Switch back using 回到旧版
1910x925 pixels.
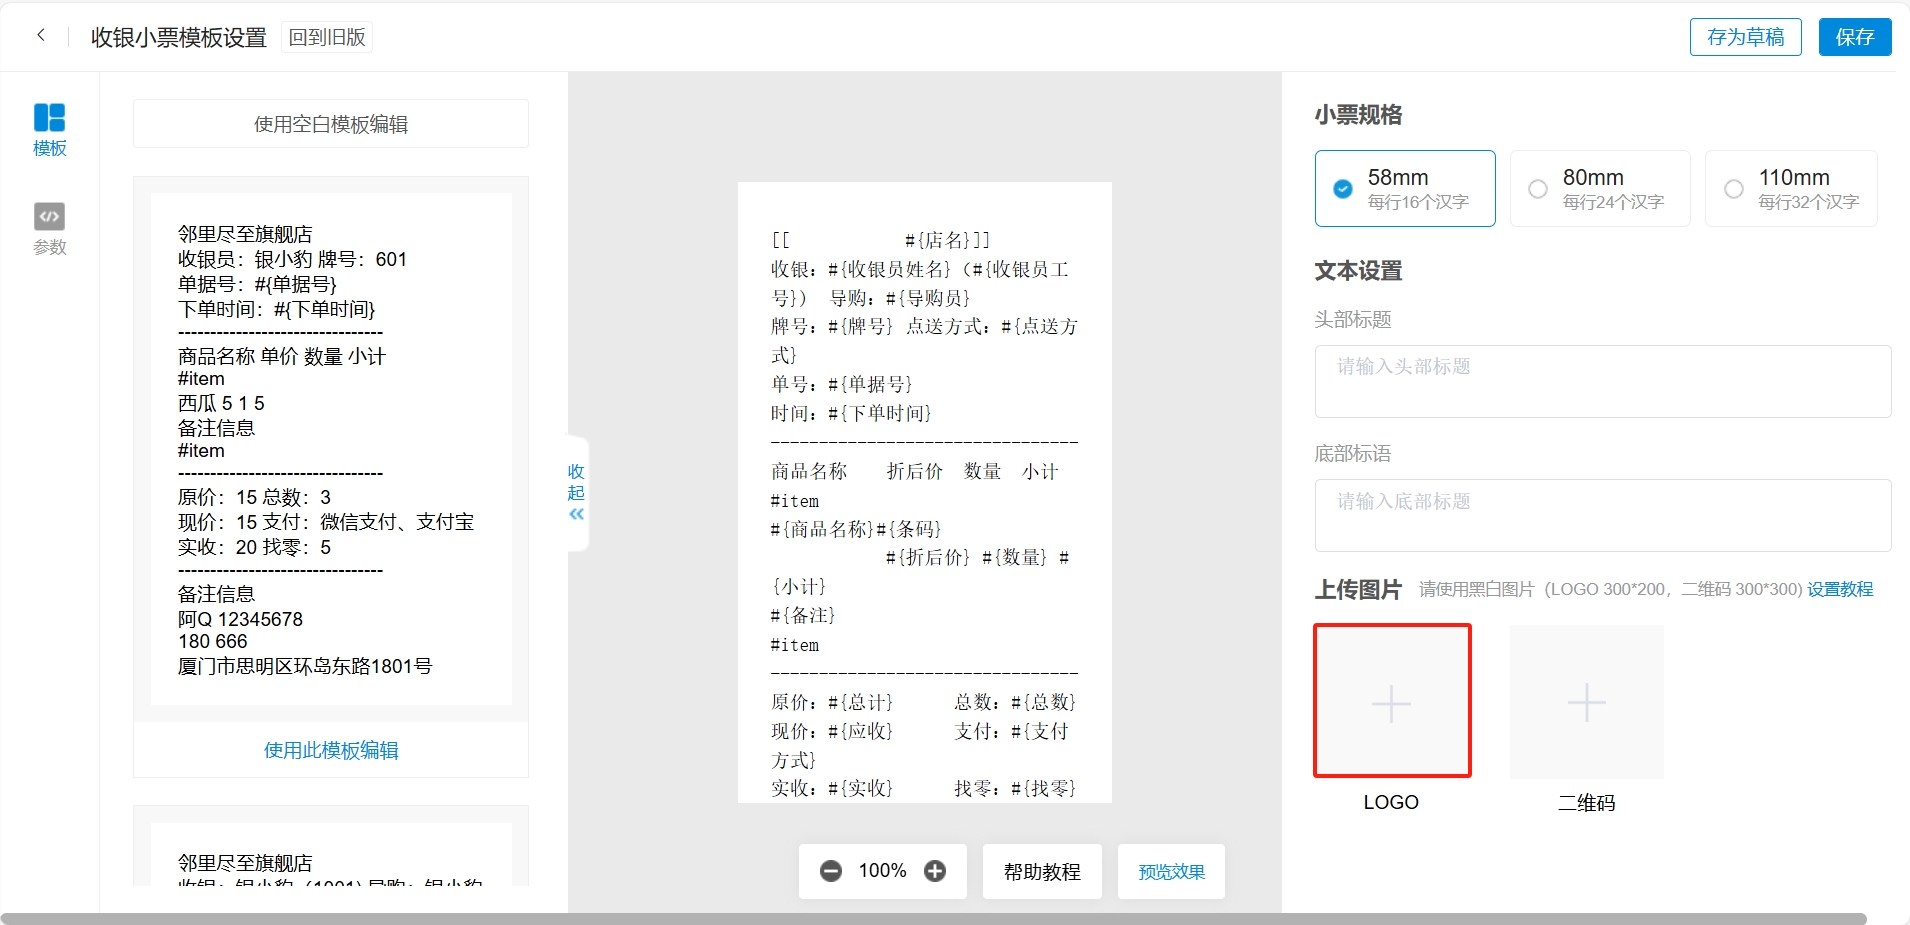pos(327,37)
